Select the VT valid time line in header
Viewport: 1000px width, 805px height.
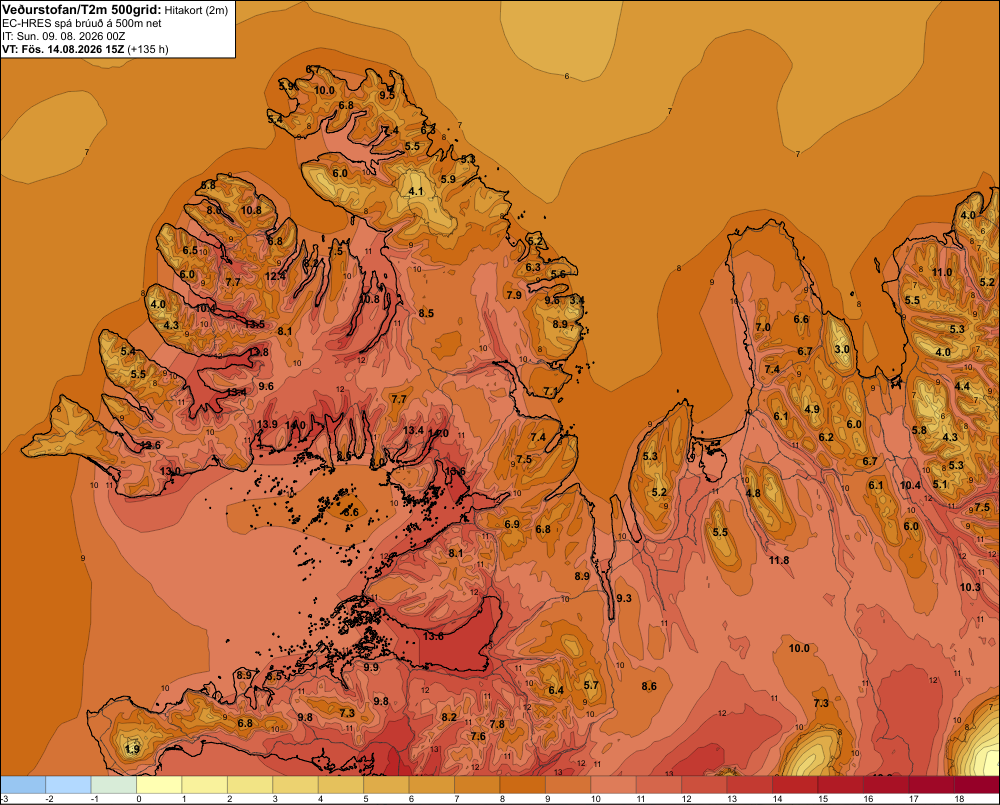pyautogui.click(x=85, y=49)
